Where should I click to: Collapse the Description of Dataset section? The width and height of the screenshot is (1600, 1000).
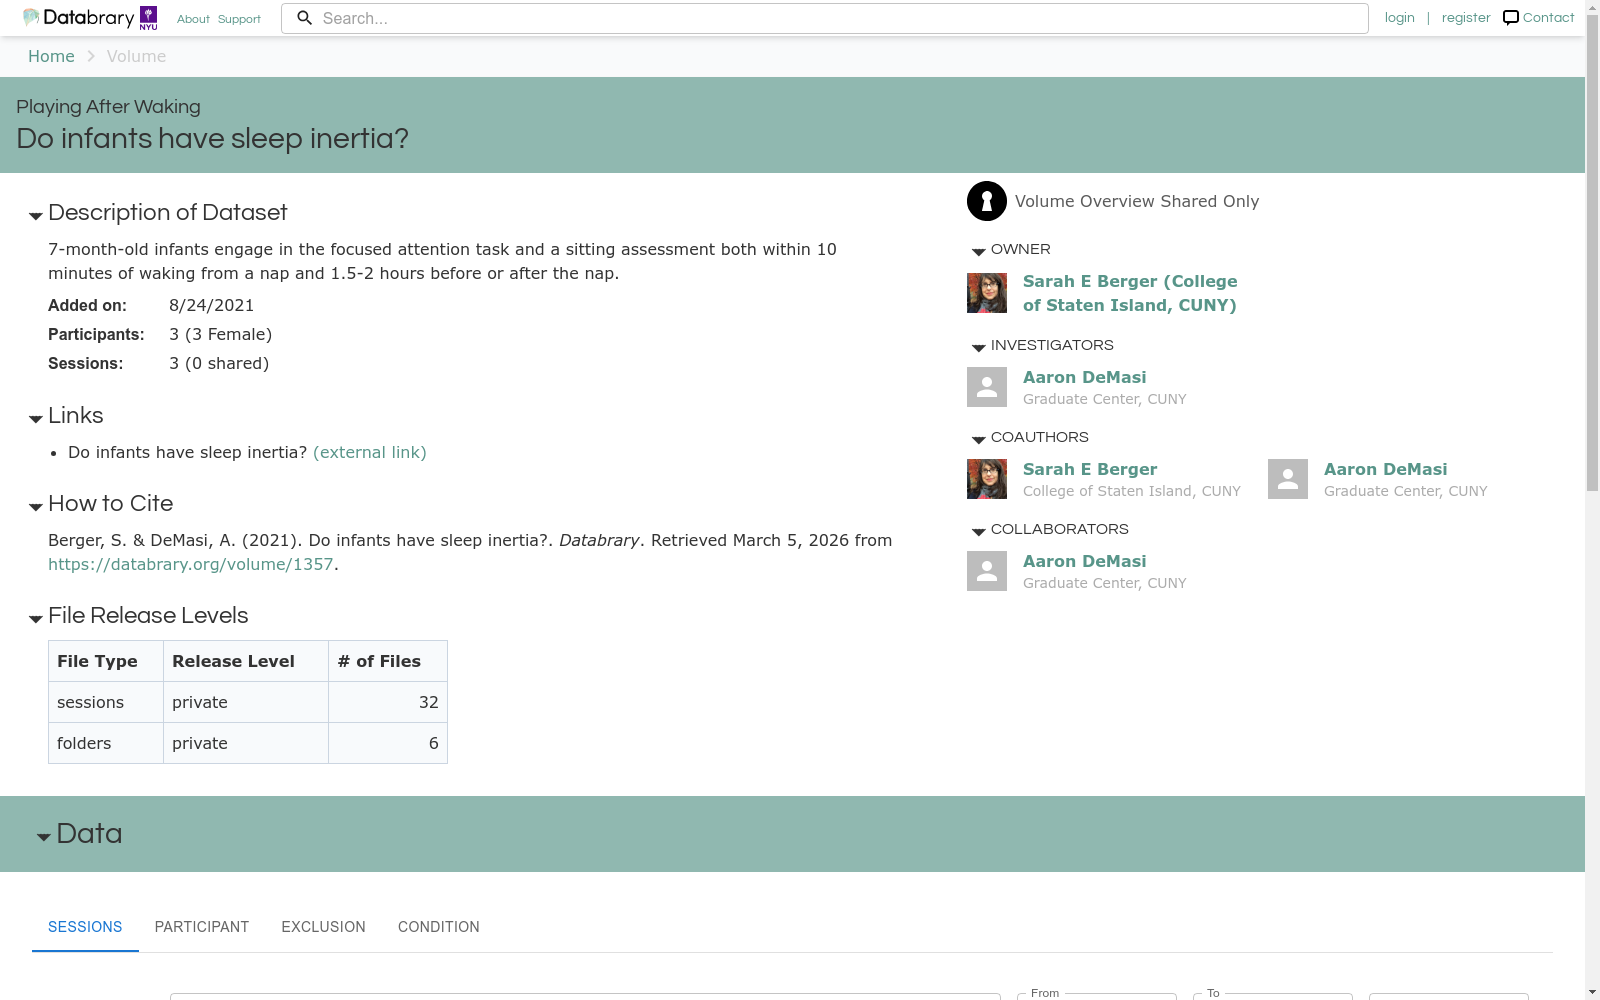[36, 216]
